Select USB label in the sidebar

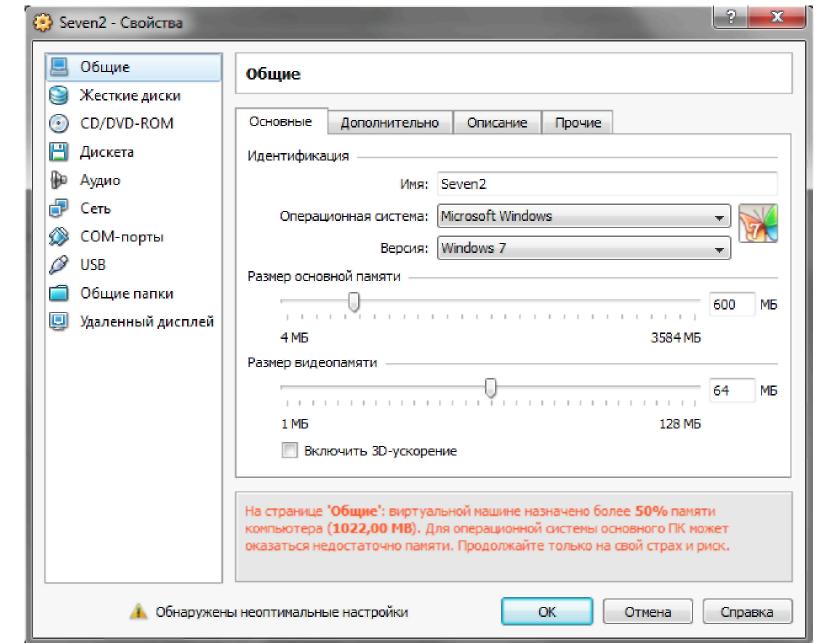pos(93,265)
